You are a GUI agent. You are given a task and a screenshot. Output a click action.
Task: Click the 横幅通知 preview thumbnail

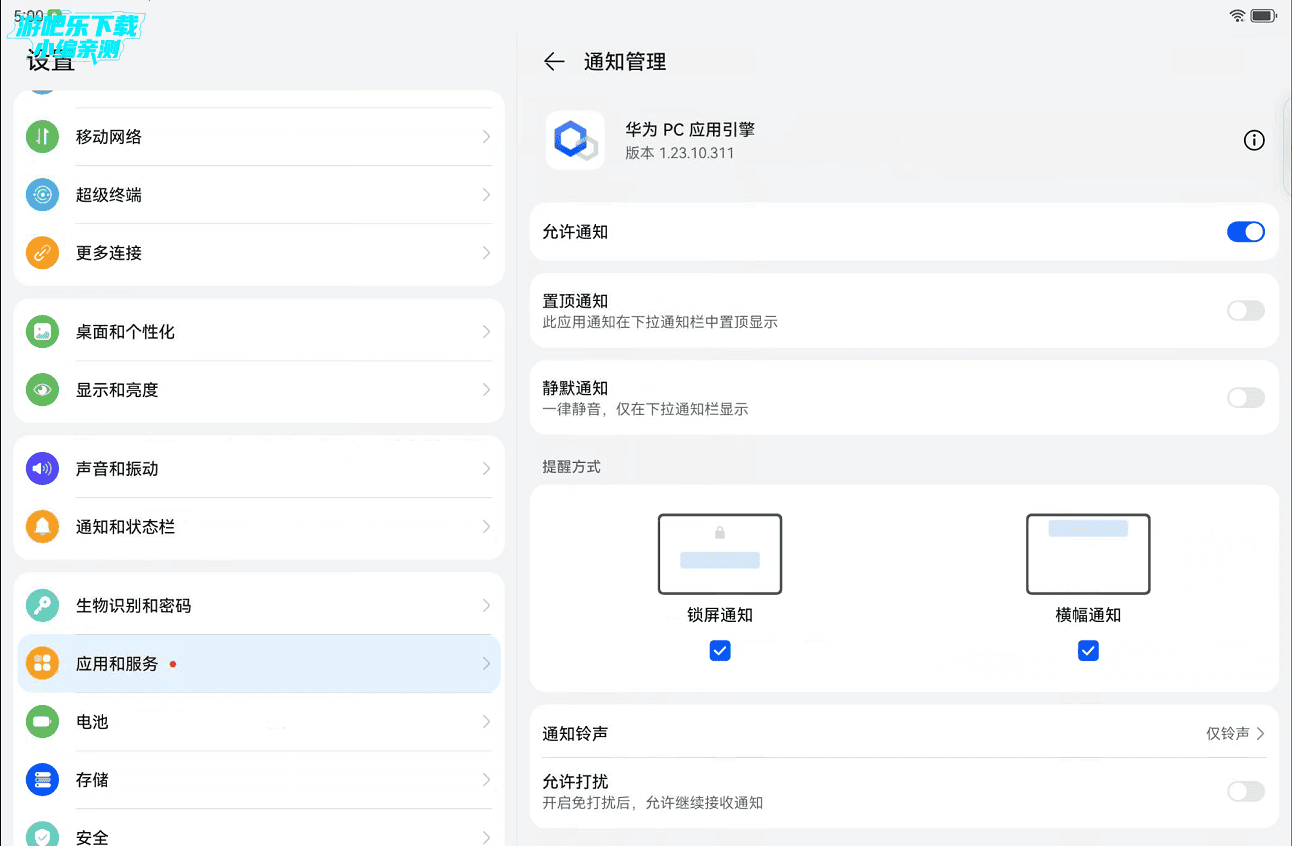tap(1088, 554)
